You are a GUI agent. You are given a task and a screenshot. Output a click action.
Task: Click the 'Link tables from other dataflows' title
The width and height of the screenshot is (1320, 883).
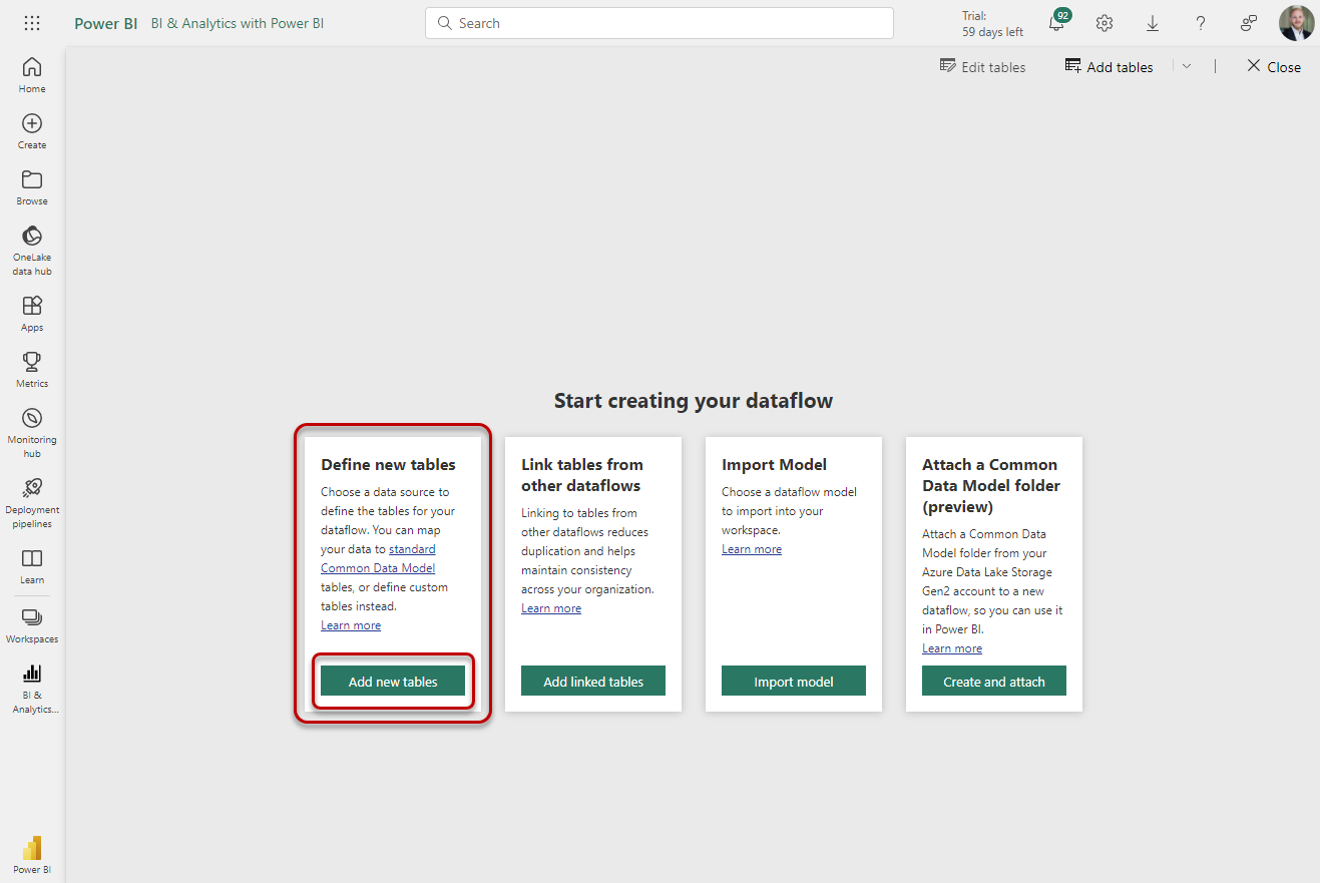pyautogui.click(x=582, y=475)
